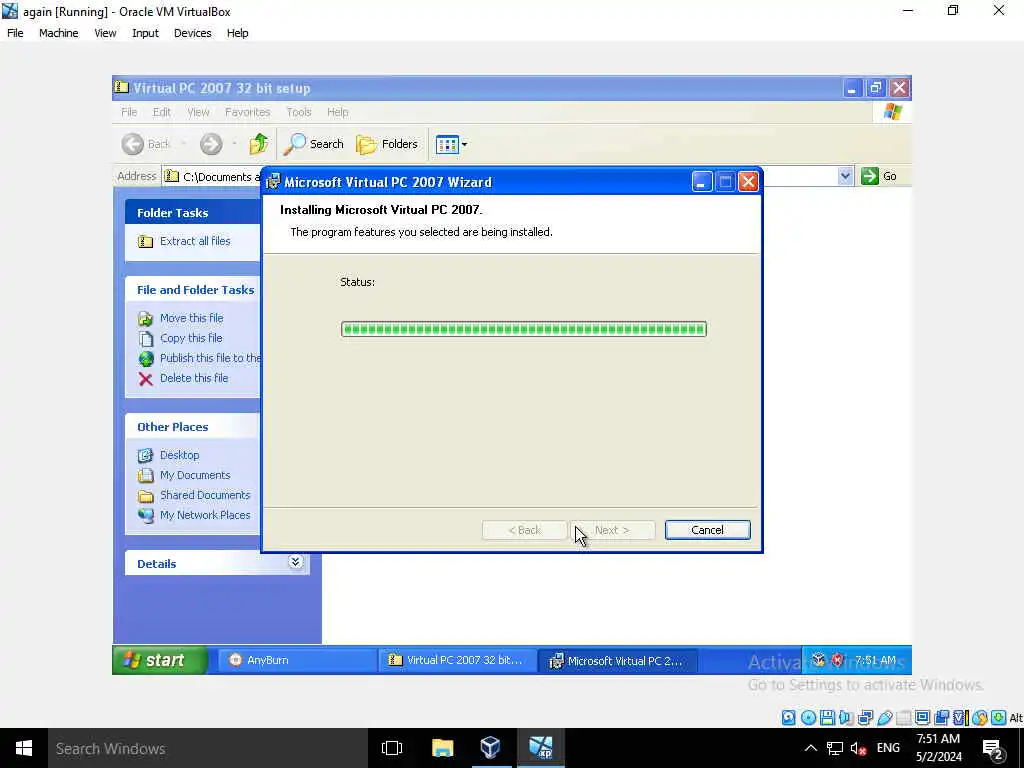Toggle the Folders pane in Explorer toolbar
Image resolution: width=1024 pixels, height=768 pixels.
(387, 144)
